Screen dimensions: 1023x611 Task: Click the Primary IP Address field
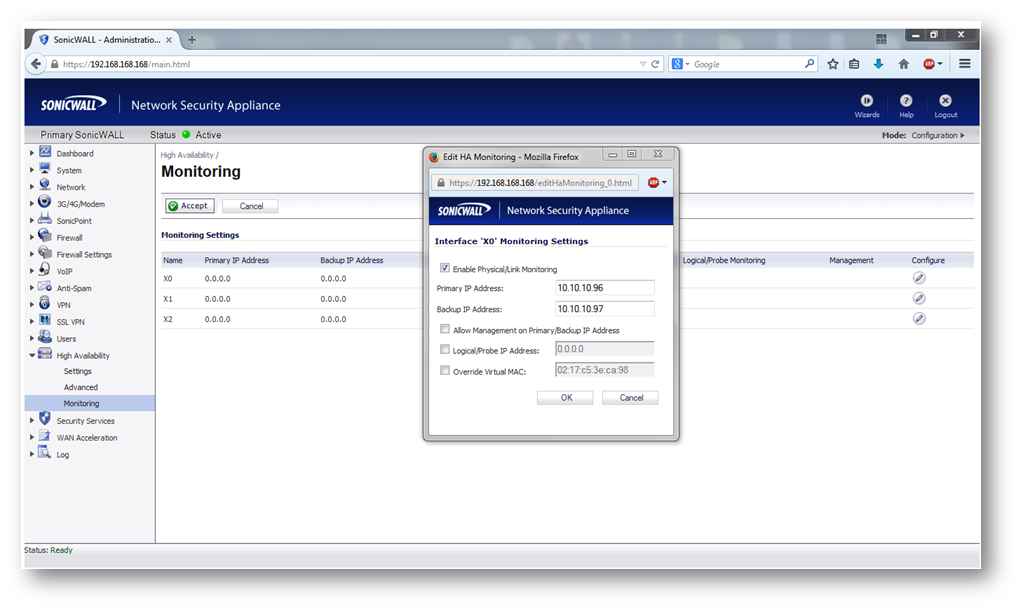pos(604,288)
